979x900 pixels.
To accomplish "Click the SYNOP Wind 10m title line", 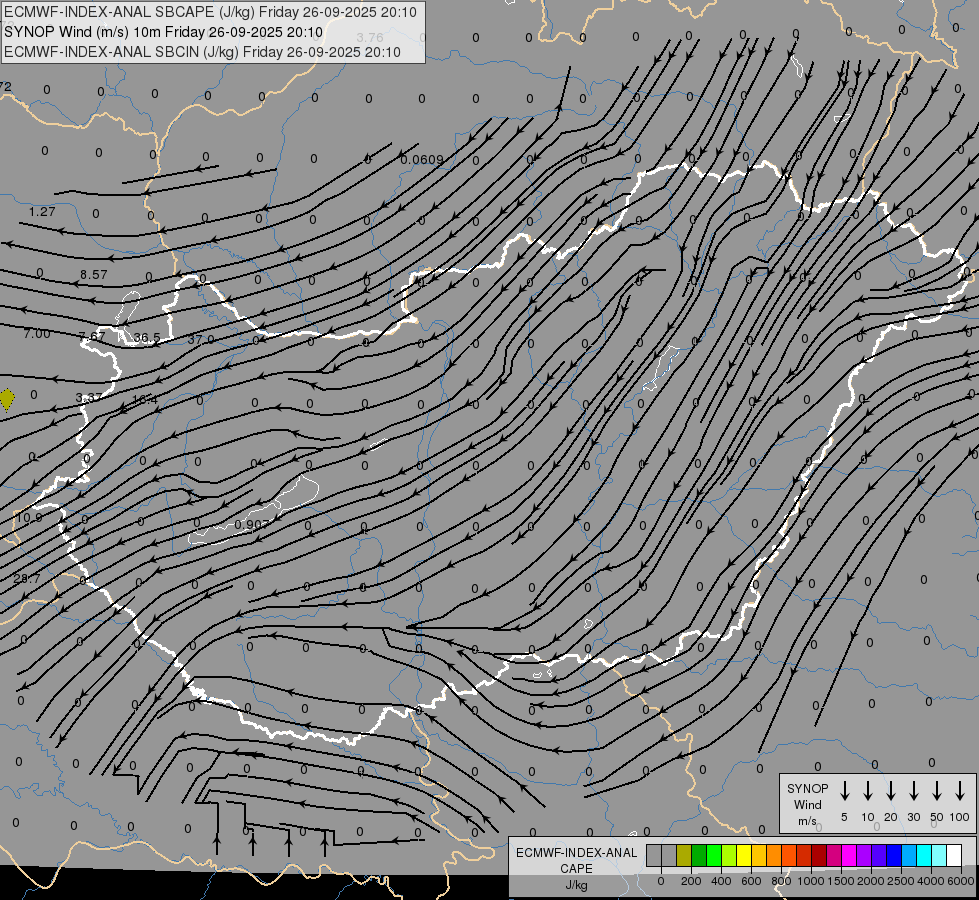I will point(164,32).
